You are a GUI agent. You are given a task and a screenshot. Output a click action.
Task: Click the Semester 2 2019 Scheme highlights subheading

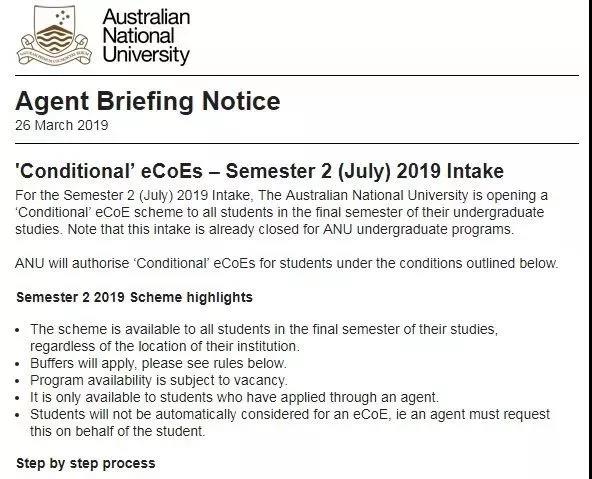pos(134,297)
